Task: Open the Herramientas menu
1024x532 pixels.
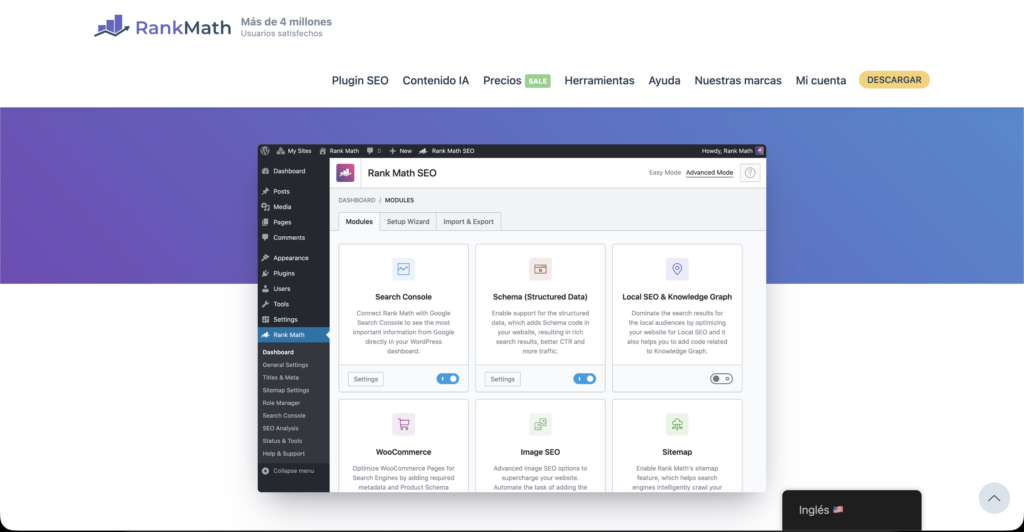Action: pyautogui.click(x=600, y=80)
